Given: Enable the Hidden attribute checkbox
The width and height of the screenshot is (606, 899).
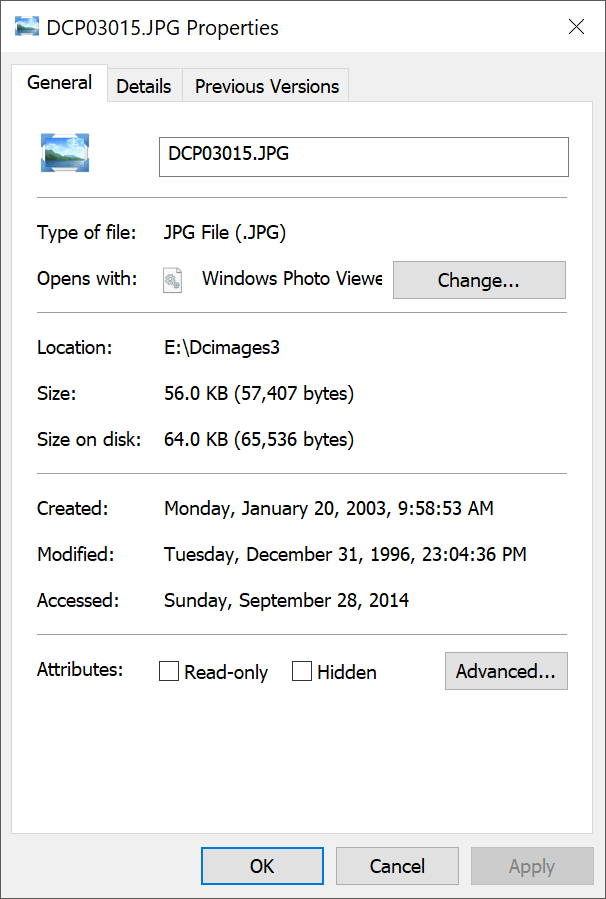Looking at the screenshot, I should pos(302,671).
